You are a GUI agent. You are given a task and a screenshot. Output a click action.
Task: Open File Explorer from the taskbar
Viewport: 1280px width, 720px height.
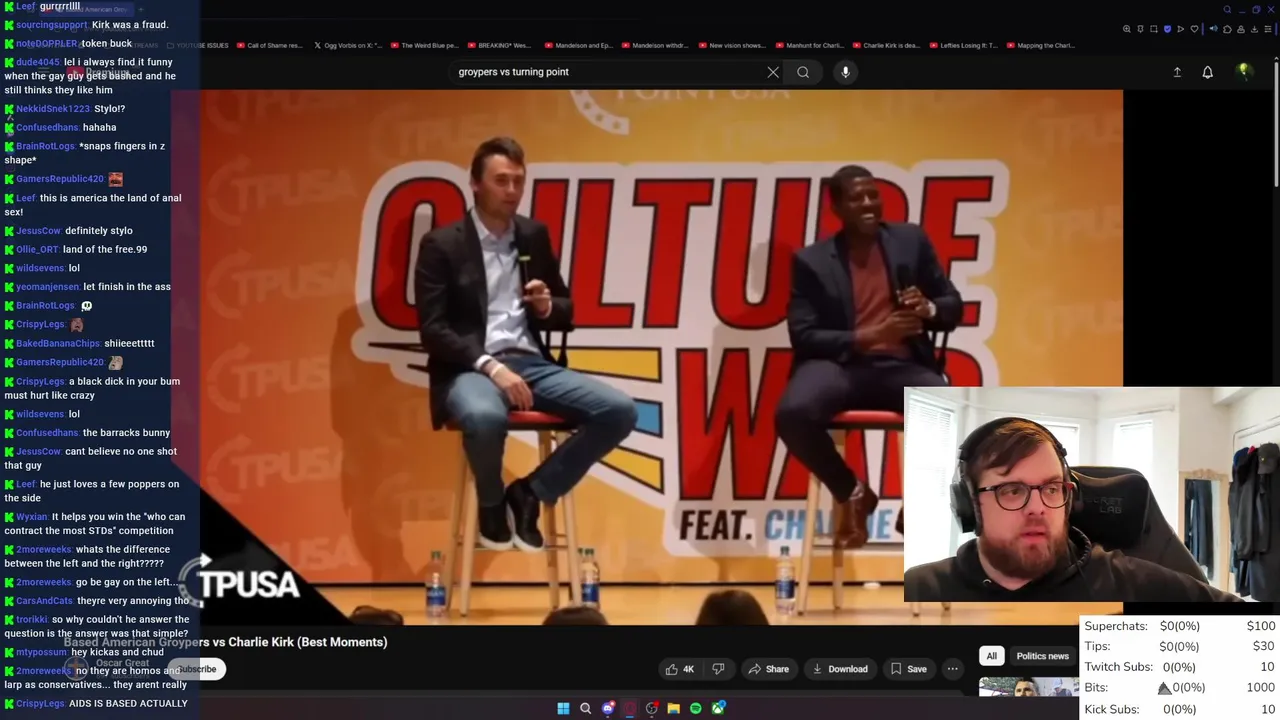pos(674,708)
